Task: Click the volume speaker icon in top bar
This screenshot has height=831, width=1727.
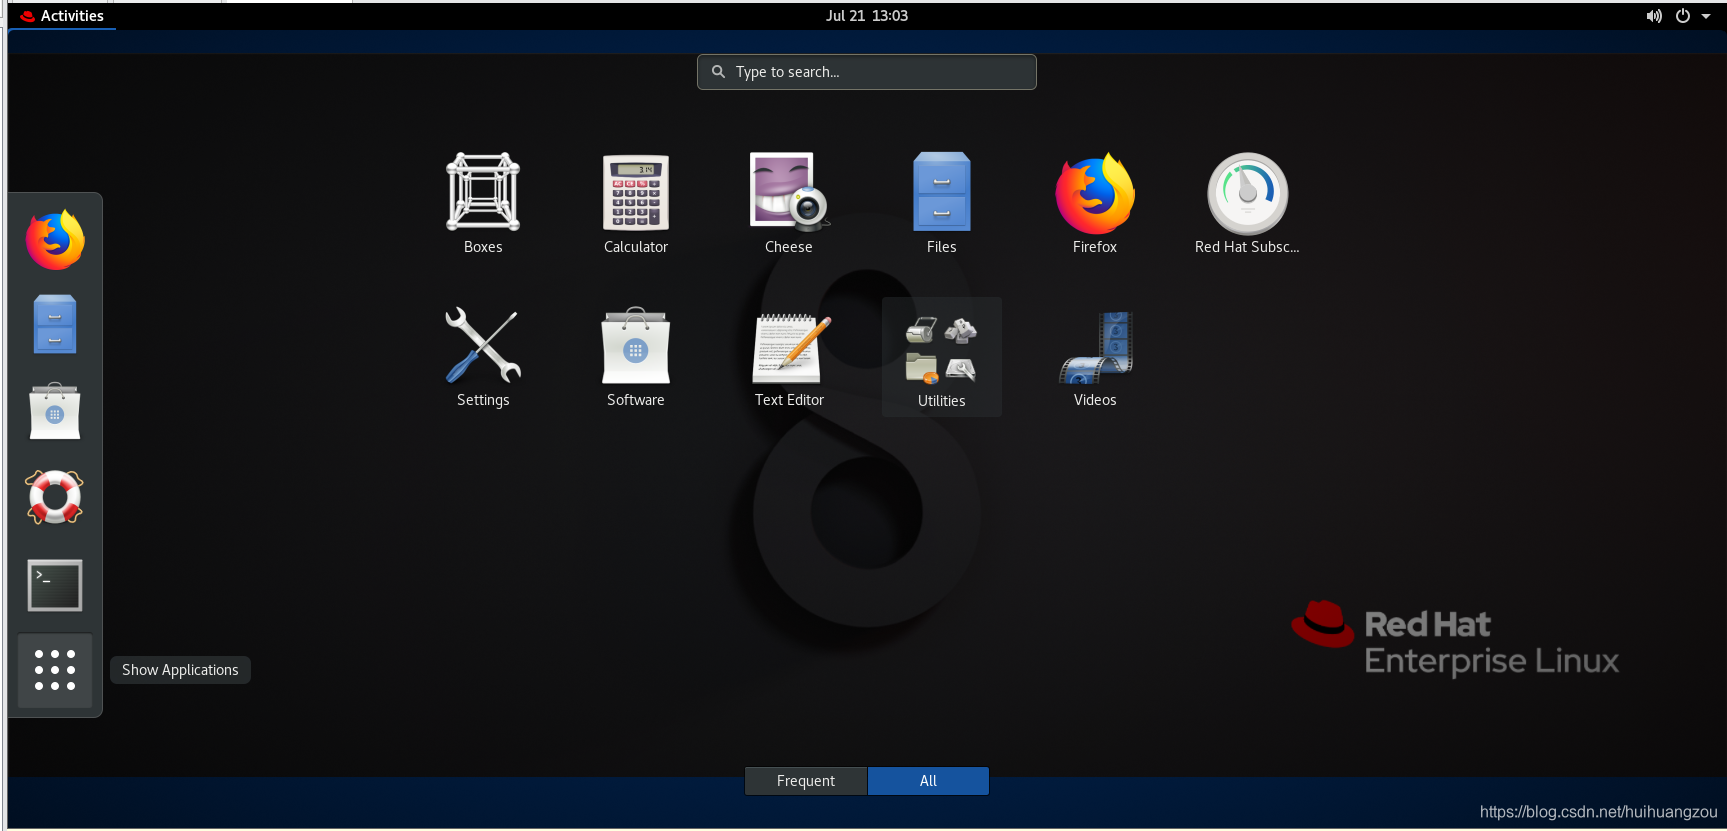Action: [x=1654, y=16]
